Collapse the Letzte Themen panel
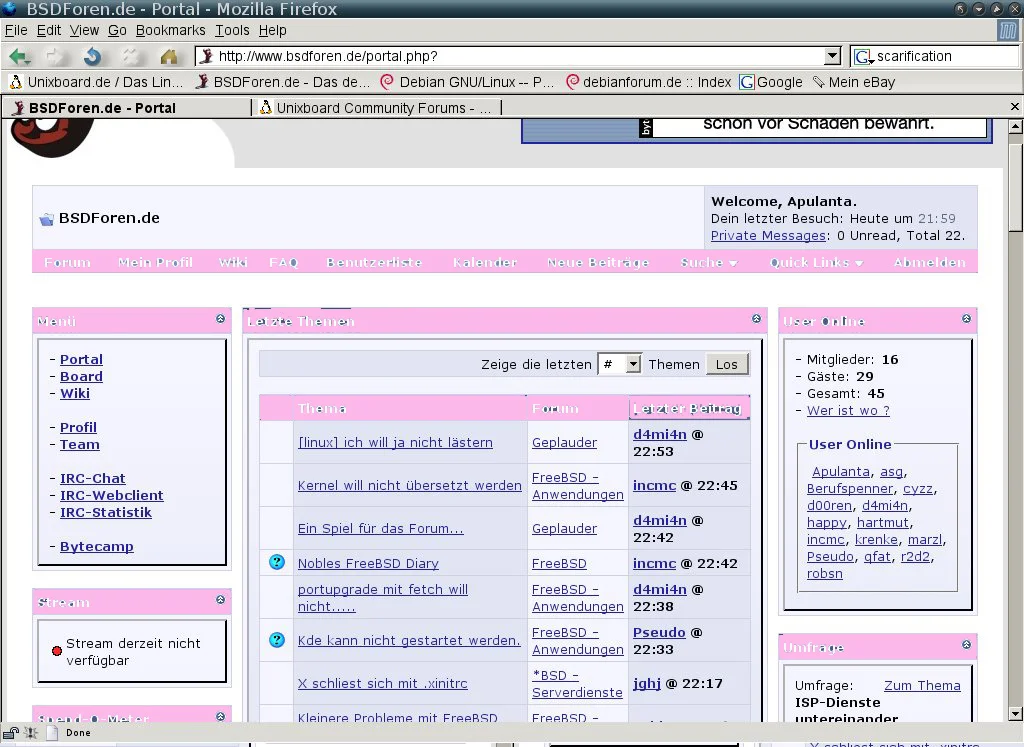Viewport: 1024px width, 747px height. tap(756, 319)
